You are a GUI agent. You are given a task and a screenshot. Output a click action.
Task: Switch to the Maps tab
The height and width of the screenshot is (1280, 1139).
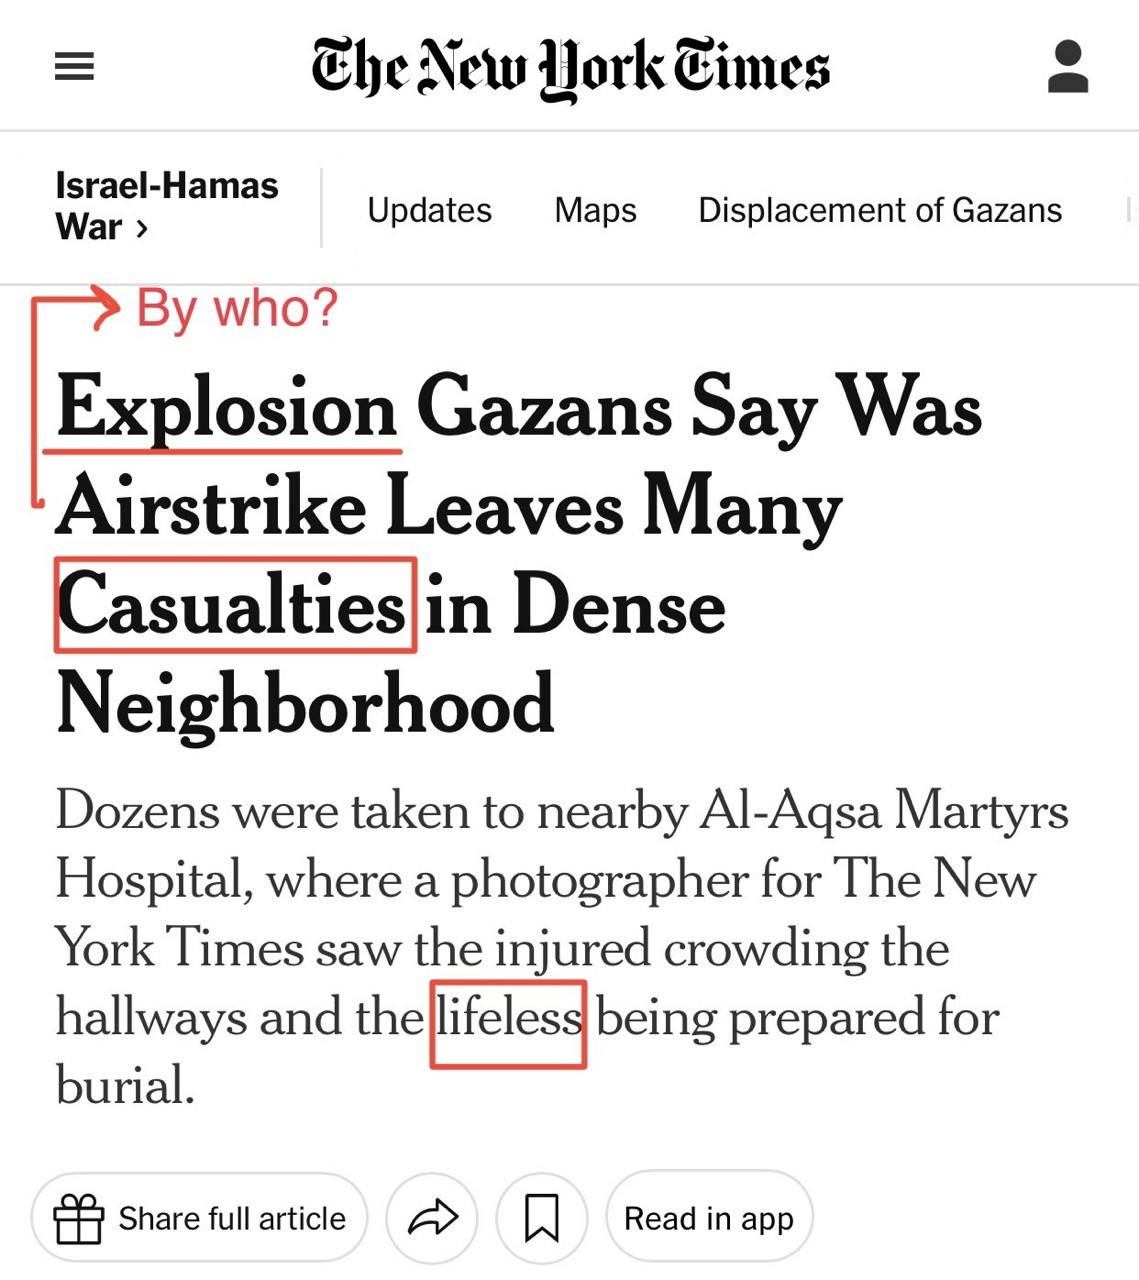[x=595, y=210]
